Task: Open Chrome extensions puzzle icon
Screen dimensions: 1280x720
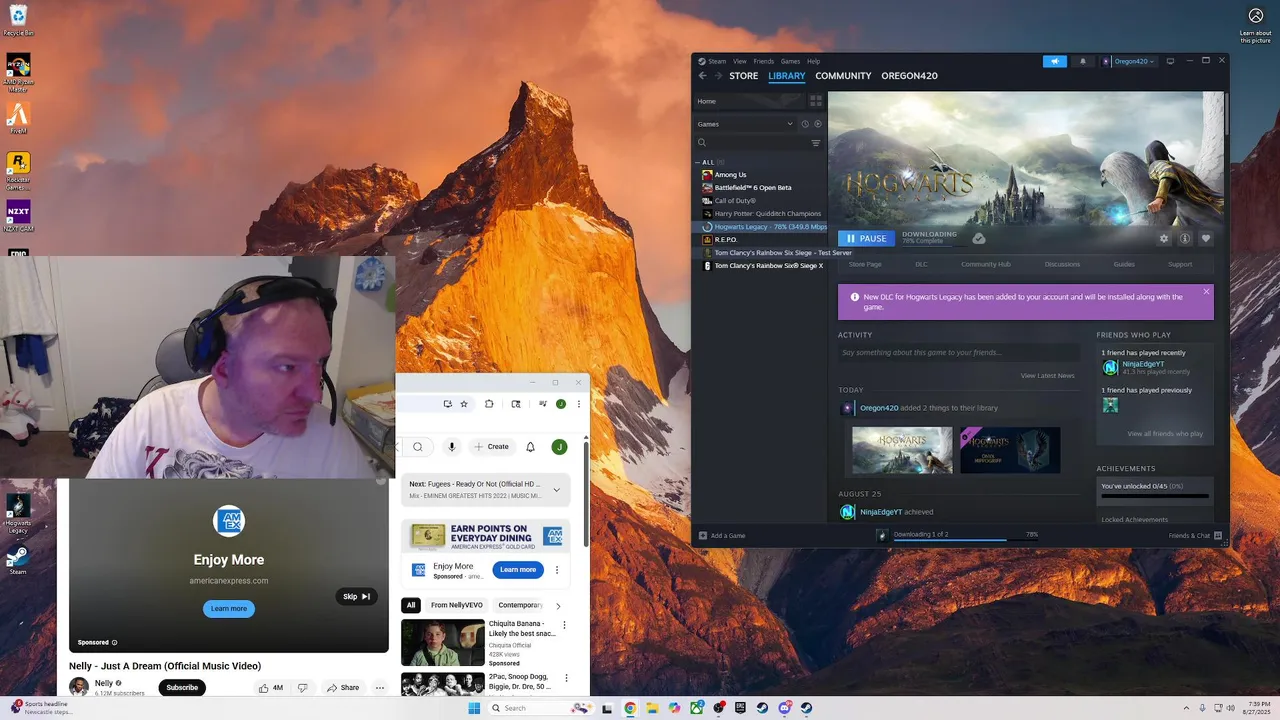Action: coord(489,404)
